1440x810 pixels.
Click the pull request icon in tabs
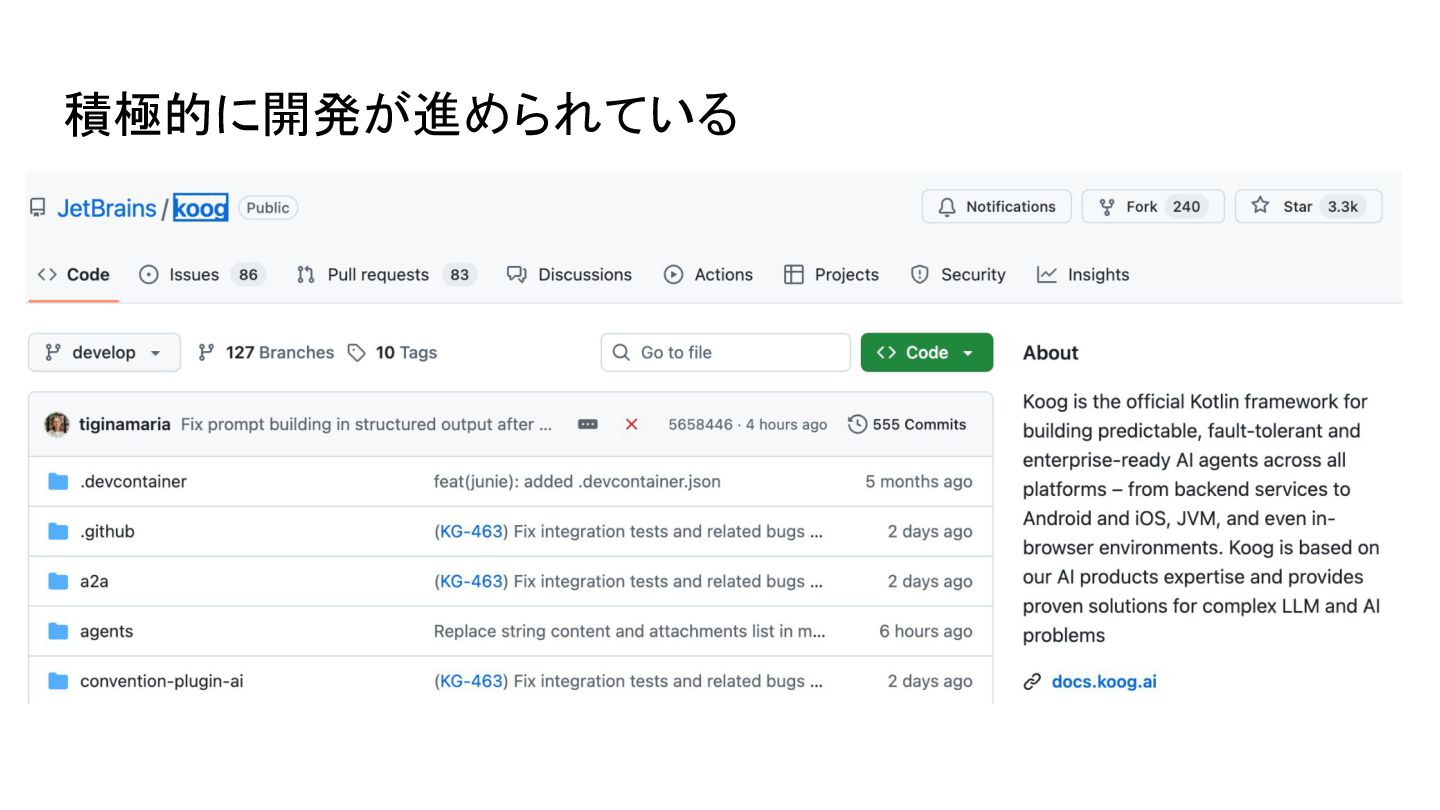tap(306, 275)
